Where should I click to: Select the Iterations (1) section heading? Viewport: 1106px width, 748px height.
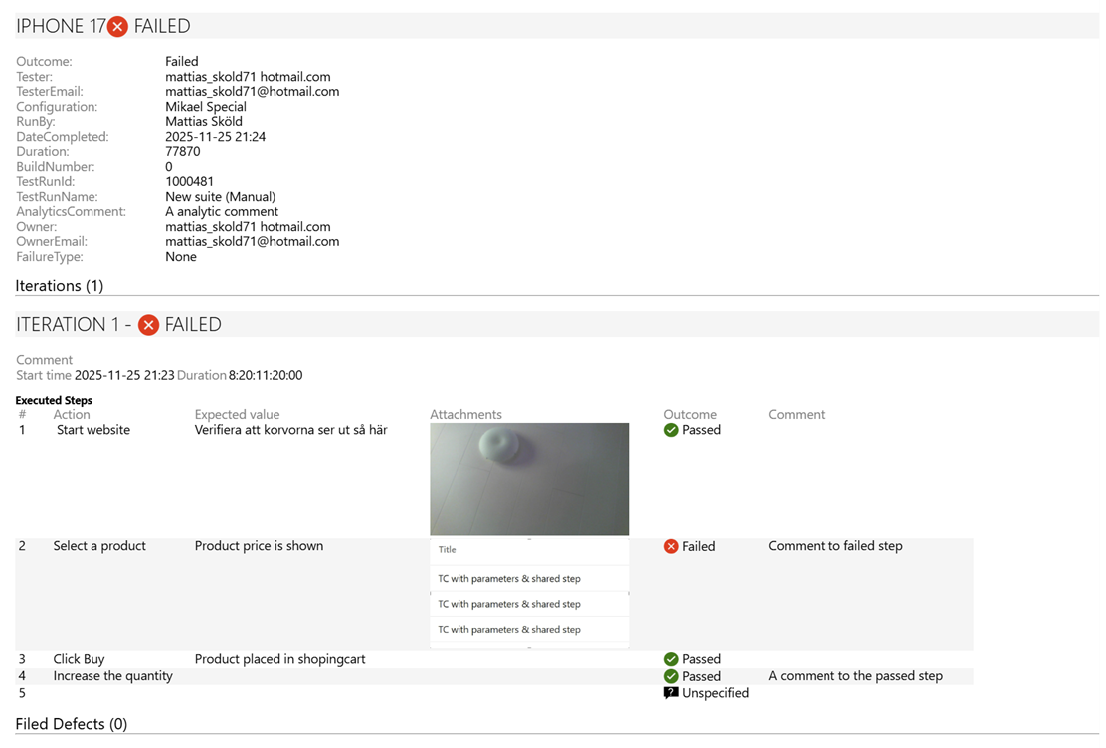coord(59,286)
